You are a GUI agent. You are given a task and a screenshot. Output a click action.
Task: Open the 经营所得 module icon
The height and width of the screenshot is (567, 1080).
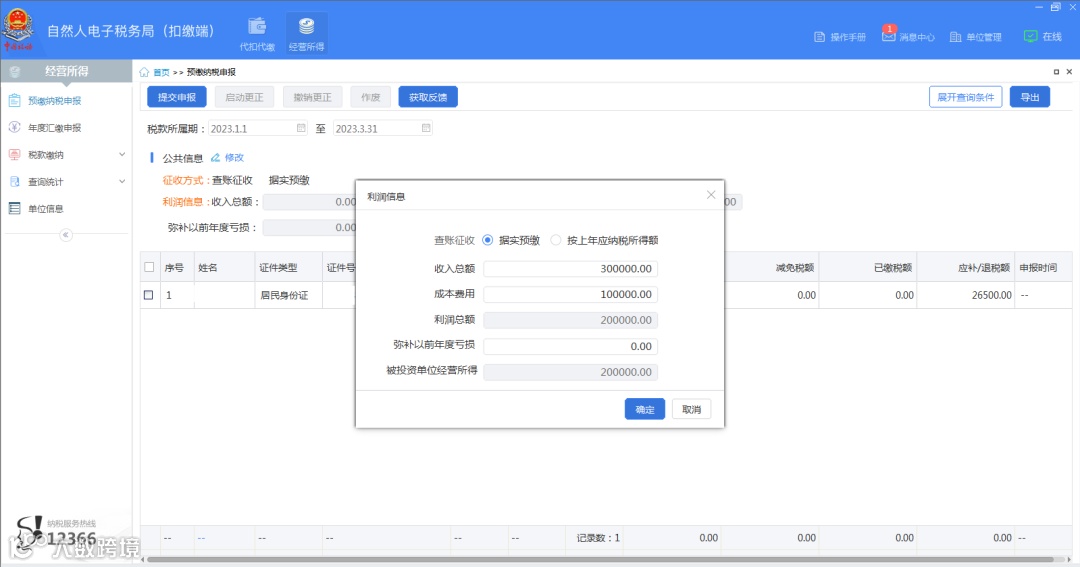(x=307, y=33)
